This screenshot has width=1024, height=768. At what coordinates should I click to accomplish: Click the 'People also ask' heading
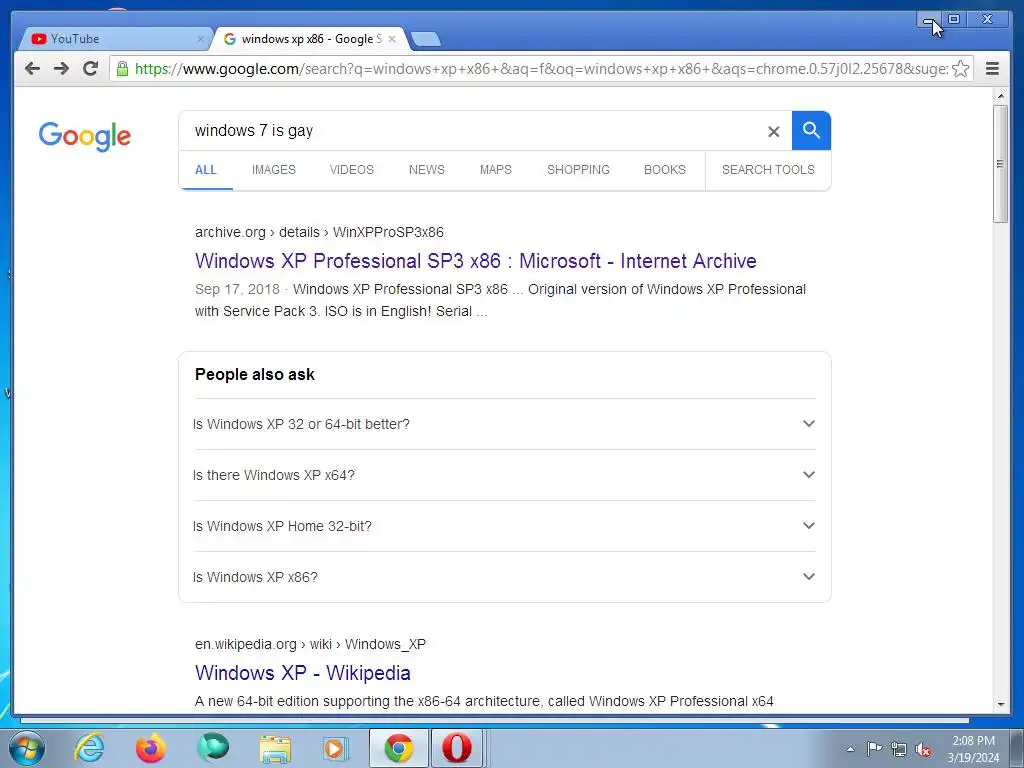point(255,374)
